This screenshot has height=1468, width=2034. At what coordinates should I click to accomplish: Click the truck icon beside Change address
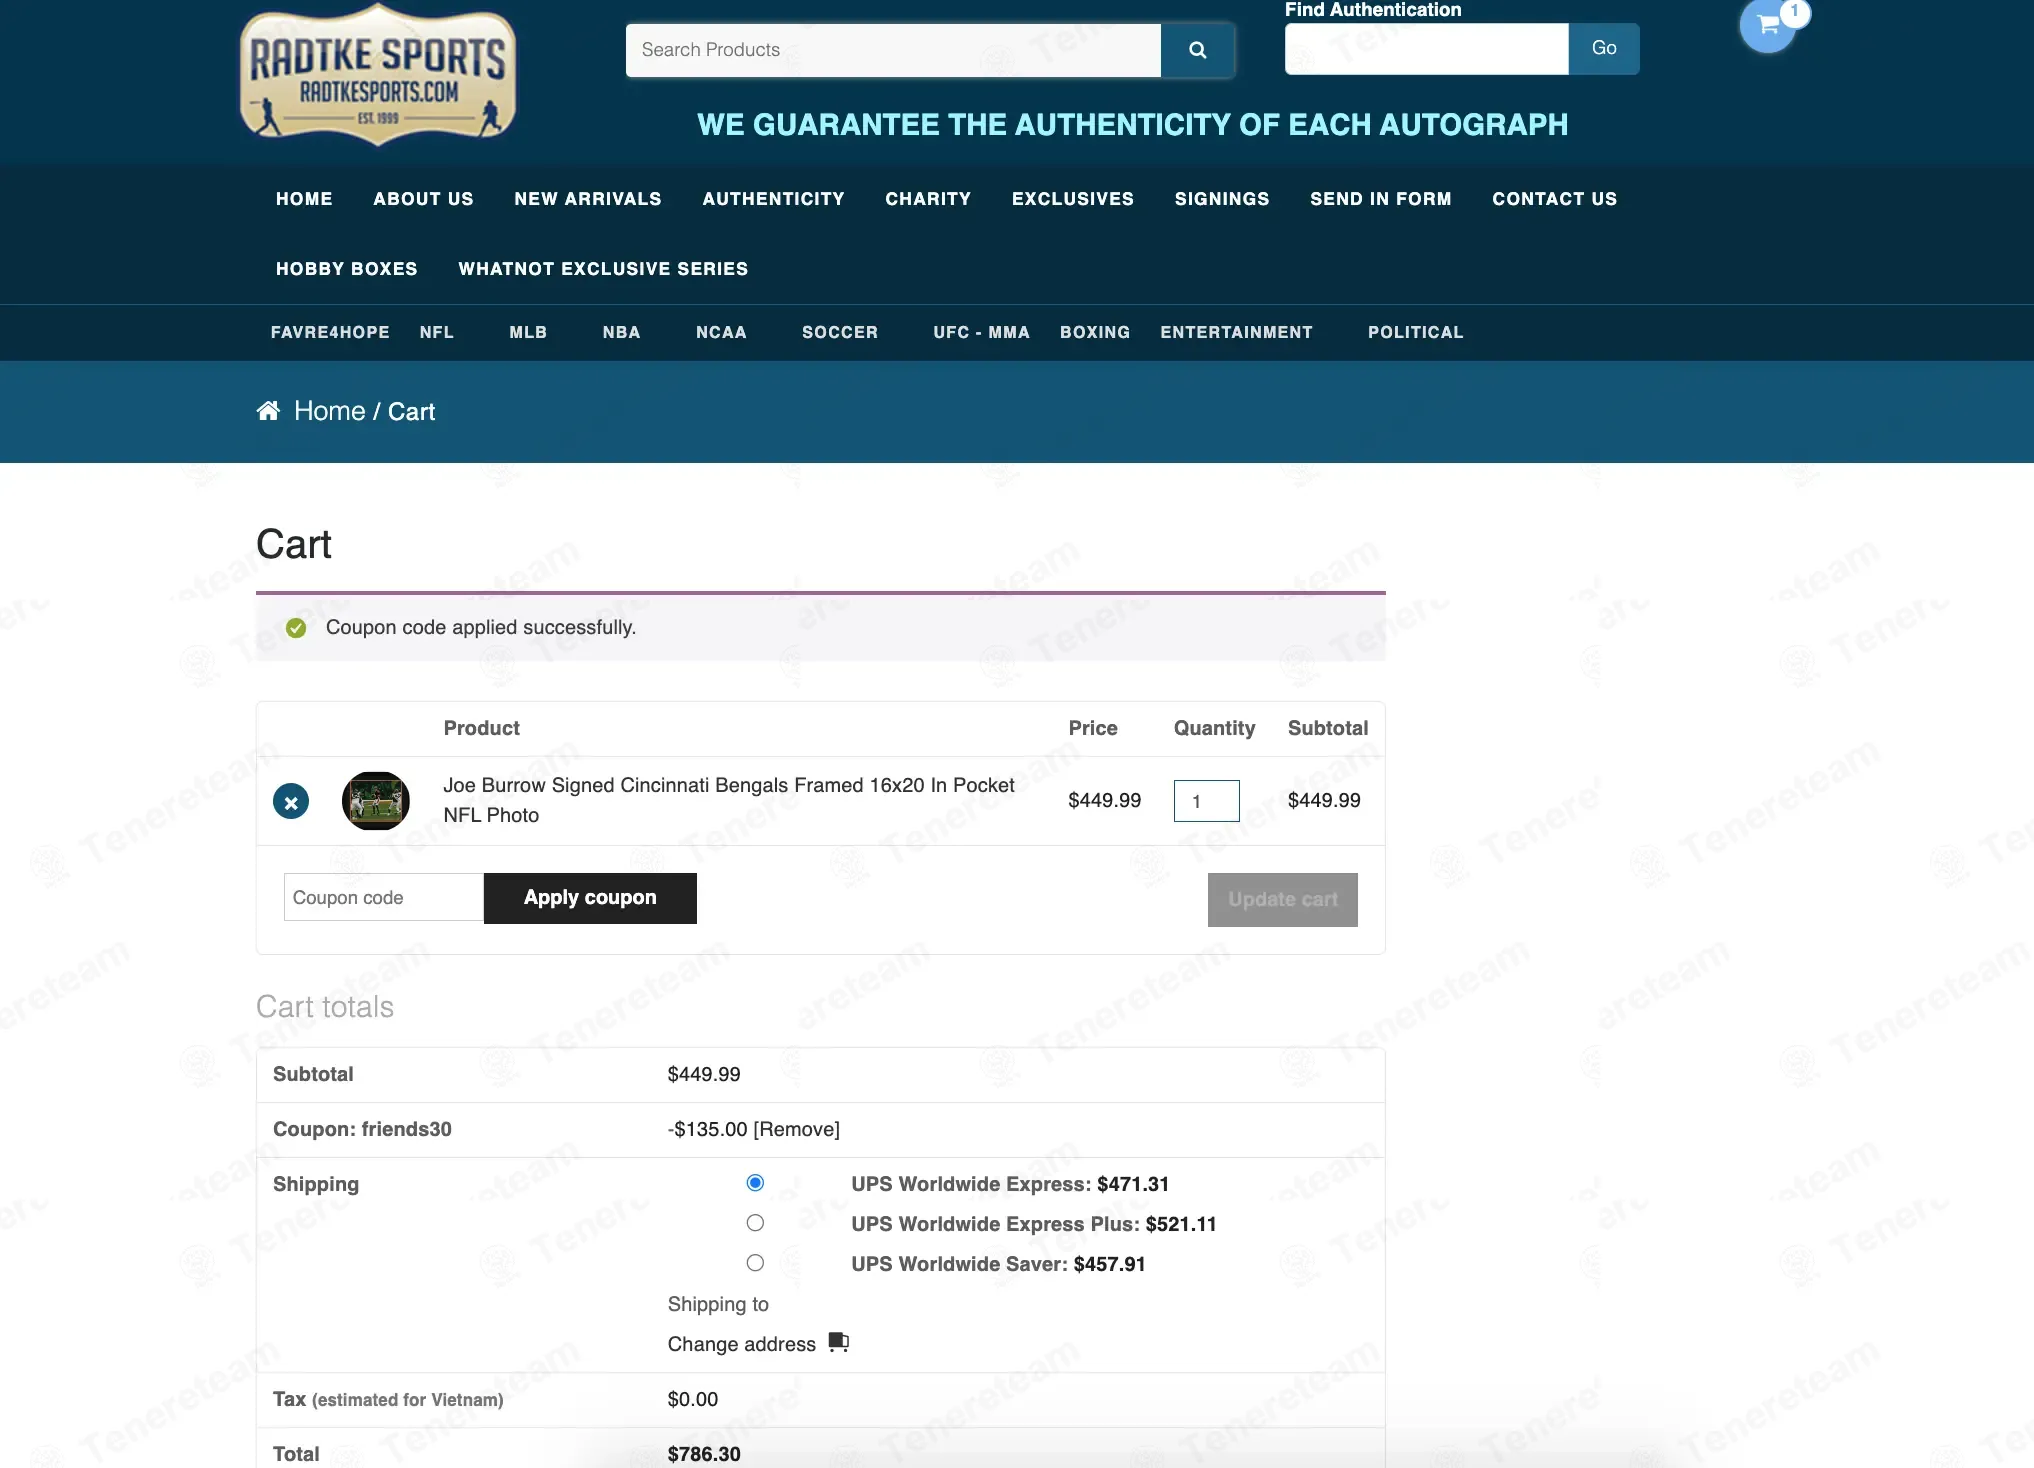pyautogui.click(x=838, y=1342)
